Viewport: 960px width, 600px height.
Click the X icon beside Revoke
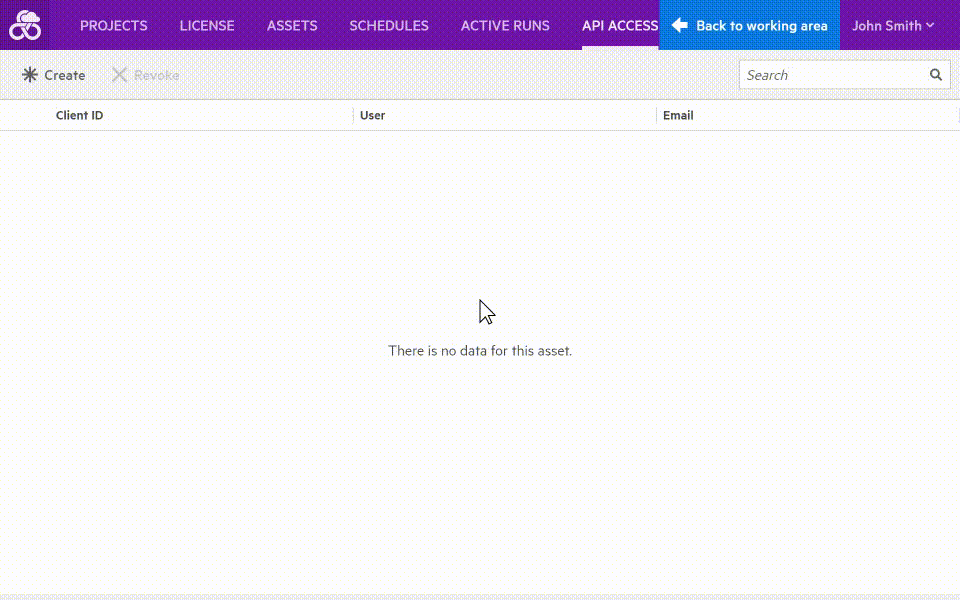tap(118, 74)
